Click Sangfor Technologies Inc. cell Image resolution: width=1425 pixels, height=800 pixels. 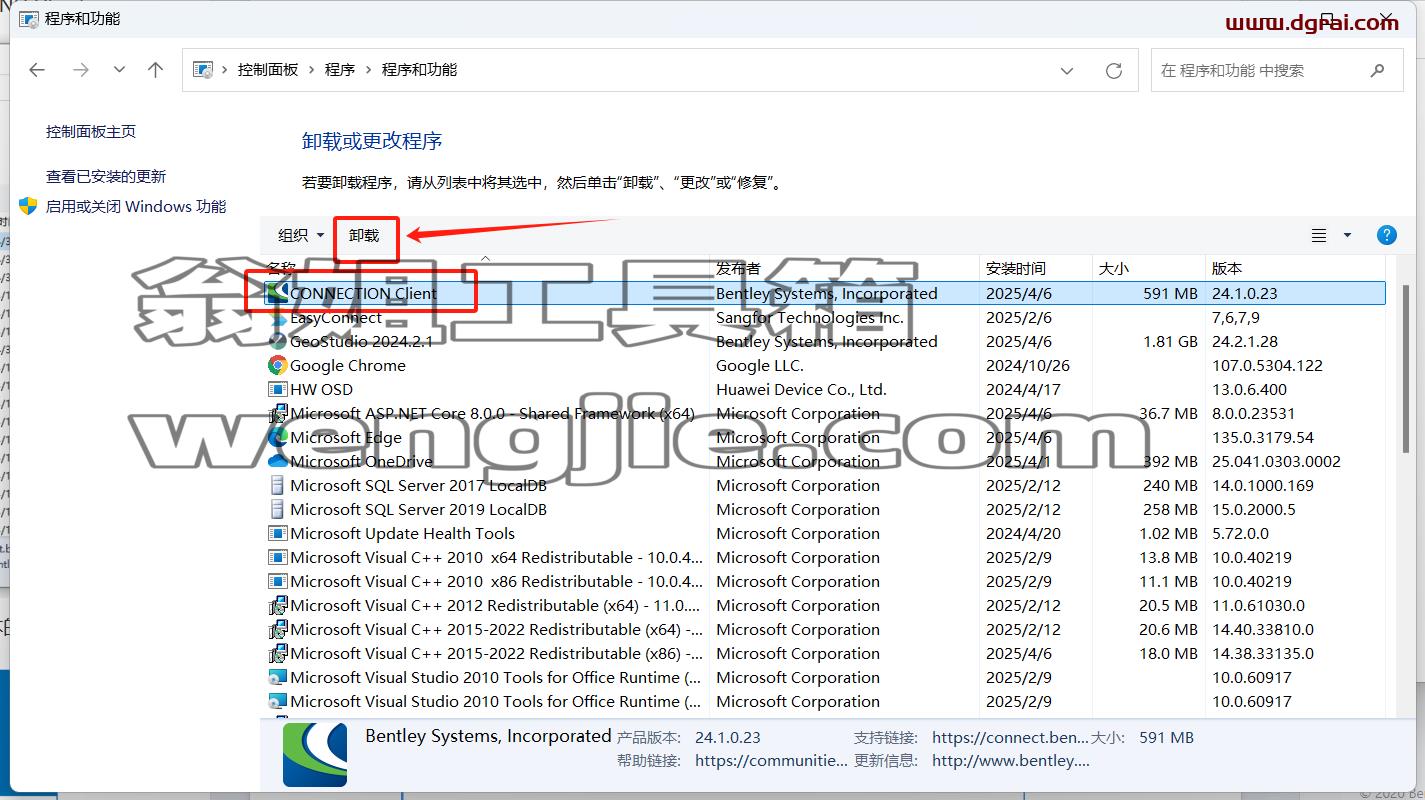coord(810,318)
